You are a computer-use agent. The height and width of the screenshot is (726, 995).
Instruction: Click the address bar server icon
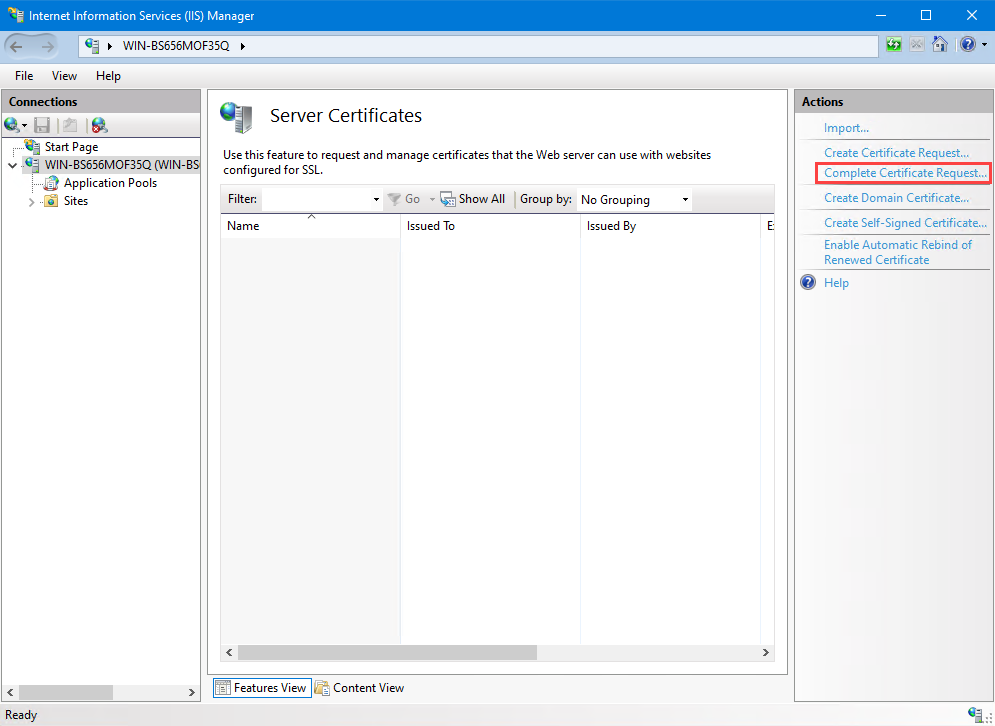point(93,46)
